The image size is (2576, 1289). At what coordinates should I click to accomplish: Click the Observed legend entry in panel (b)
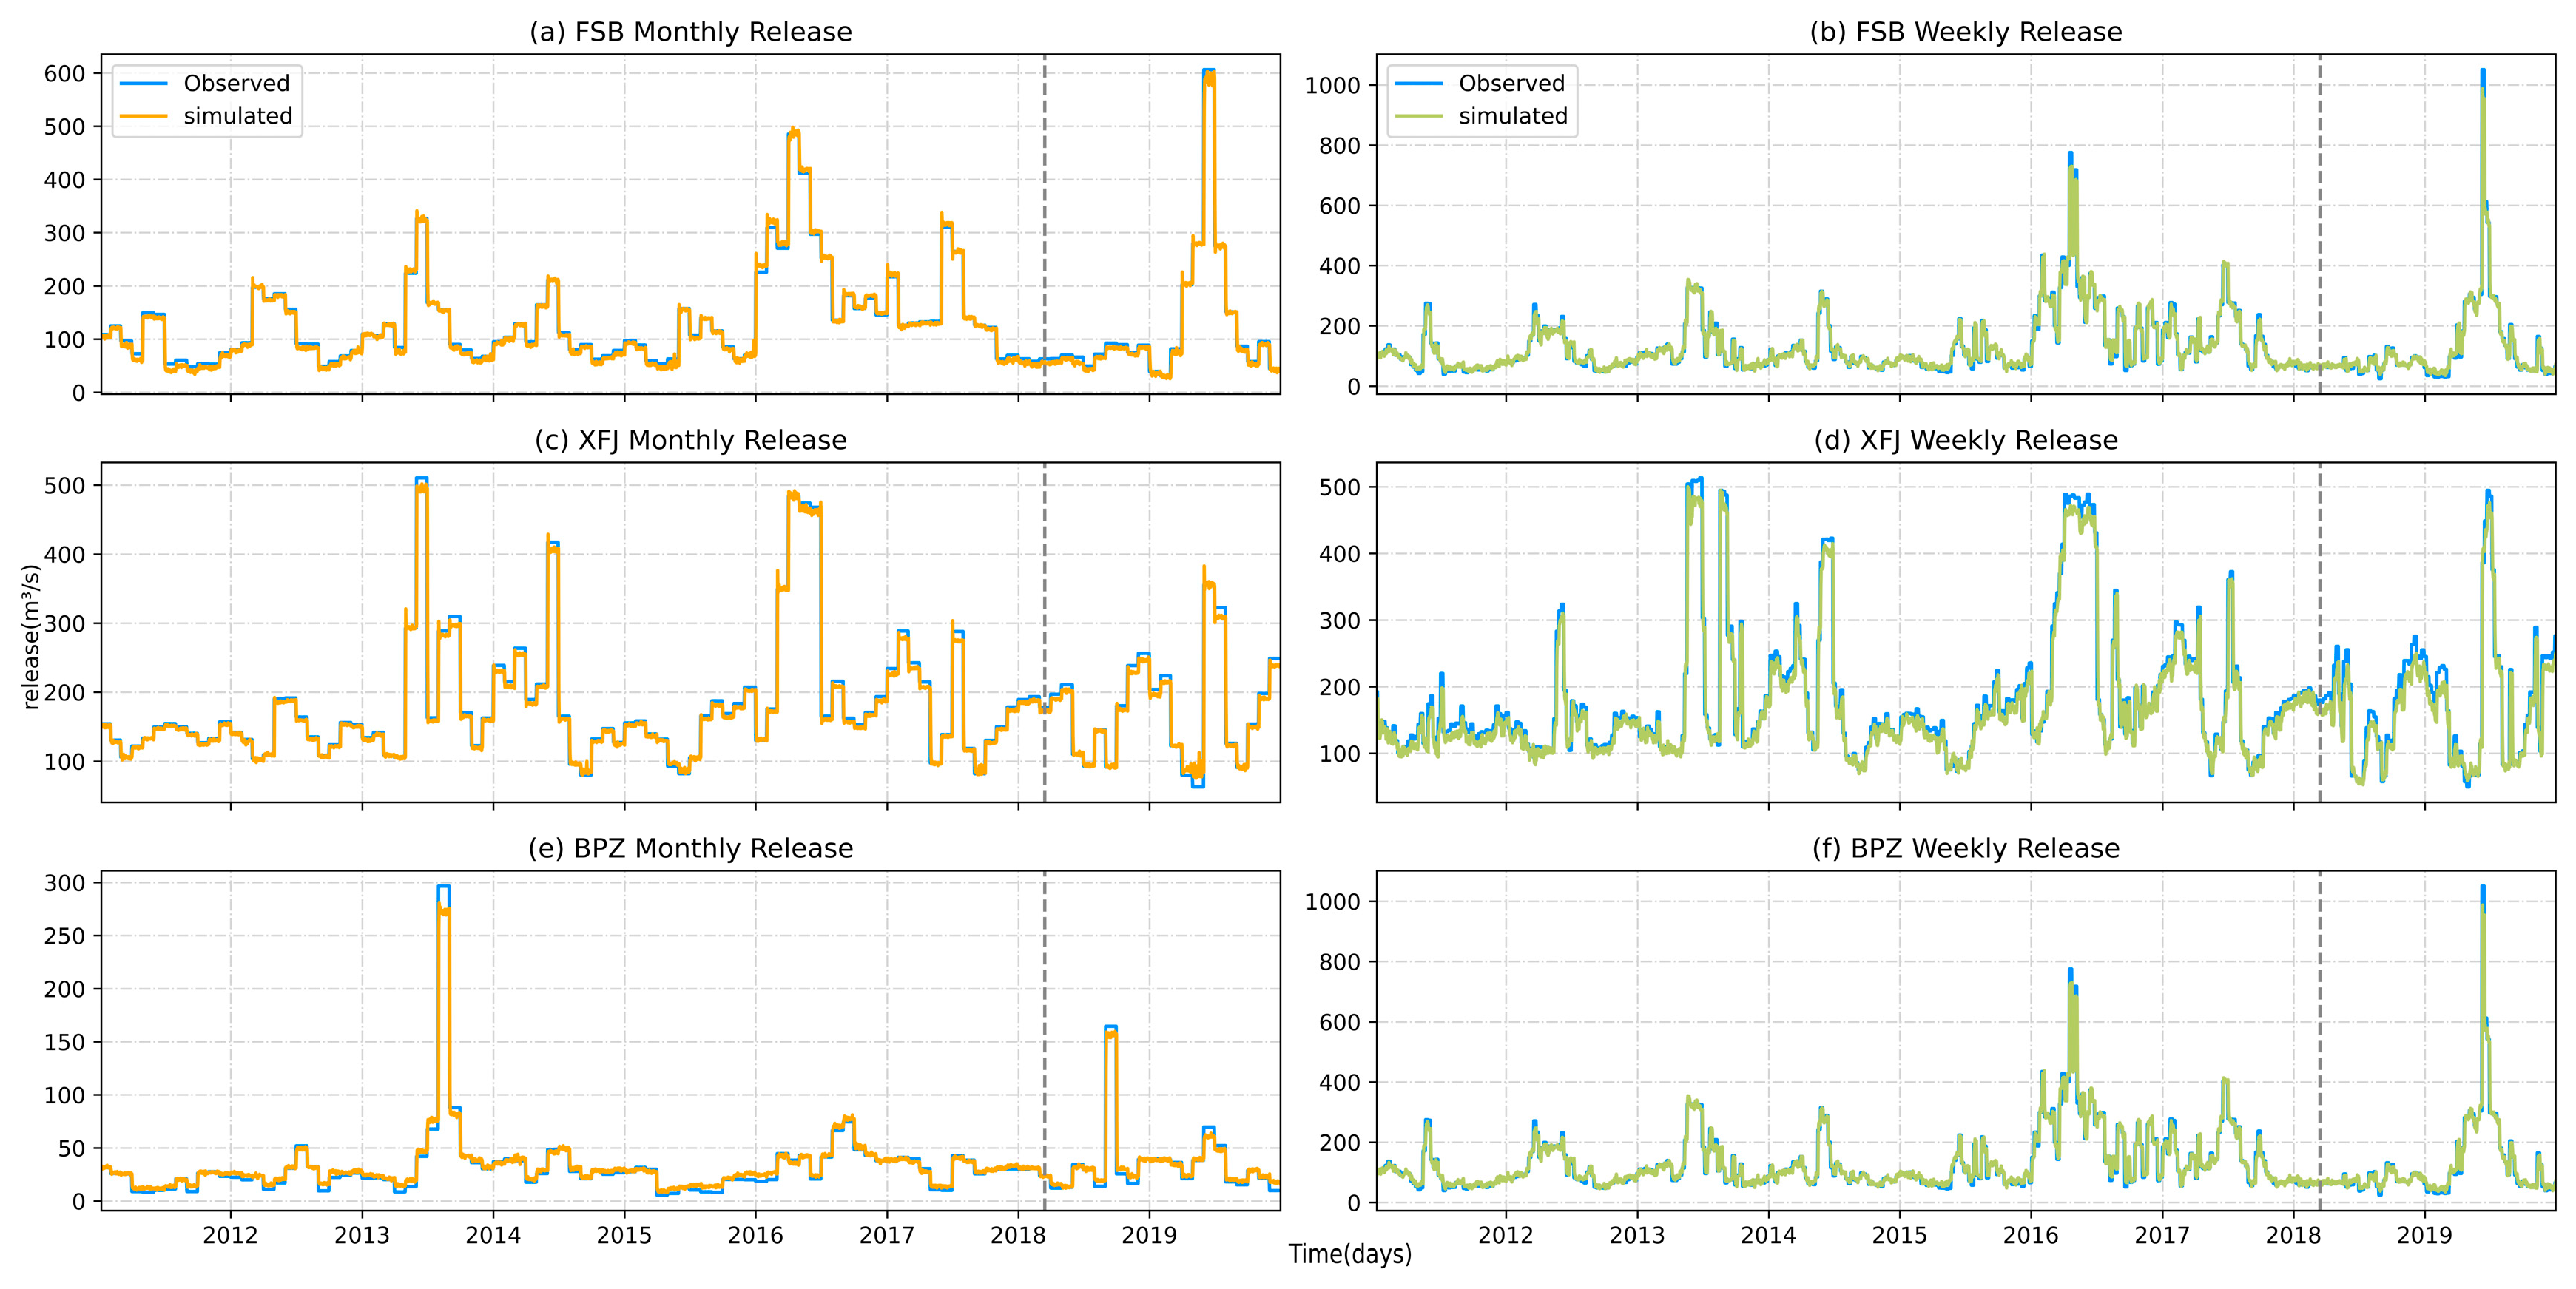1511,83
